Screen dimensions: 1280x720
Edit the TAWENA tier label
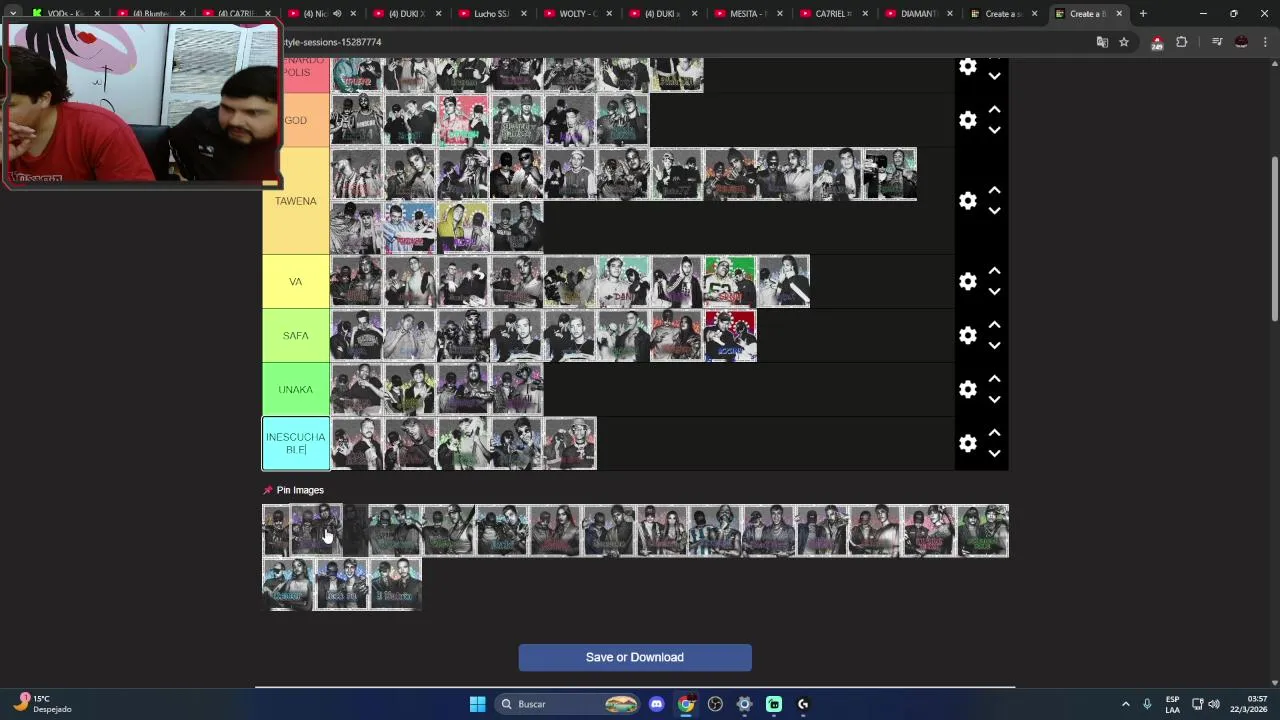coord(296,201)
